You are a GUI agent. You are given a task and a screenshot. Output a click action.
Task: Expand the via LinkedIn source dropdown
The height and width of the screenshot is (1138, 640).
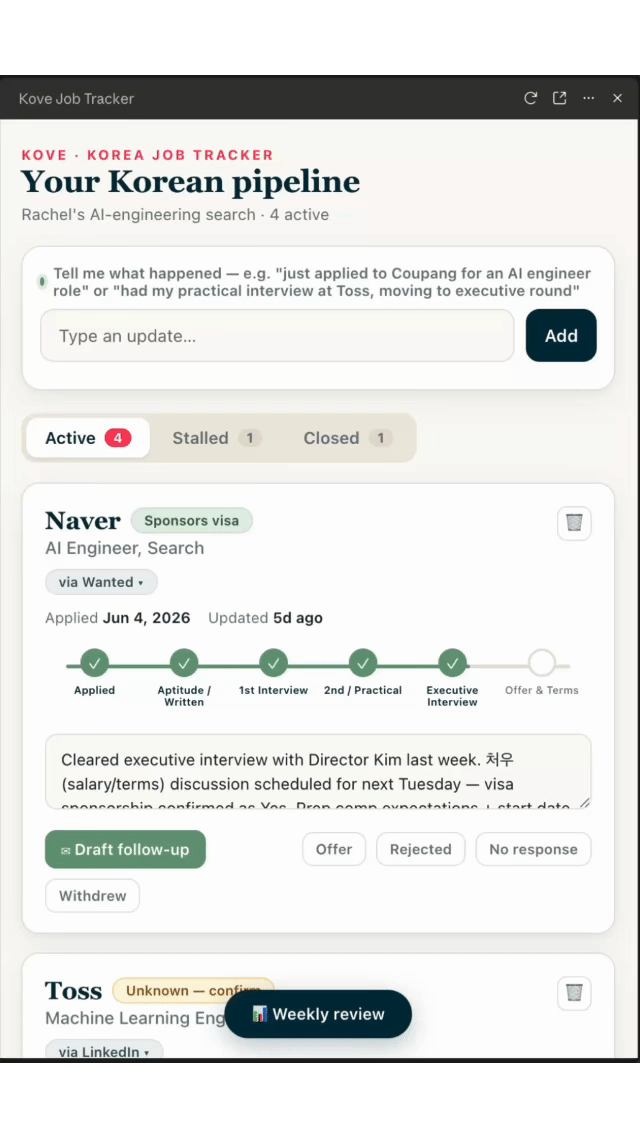click(104, 1050)
